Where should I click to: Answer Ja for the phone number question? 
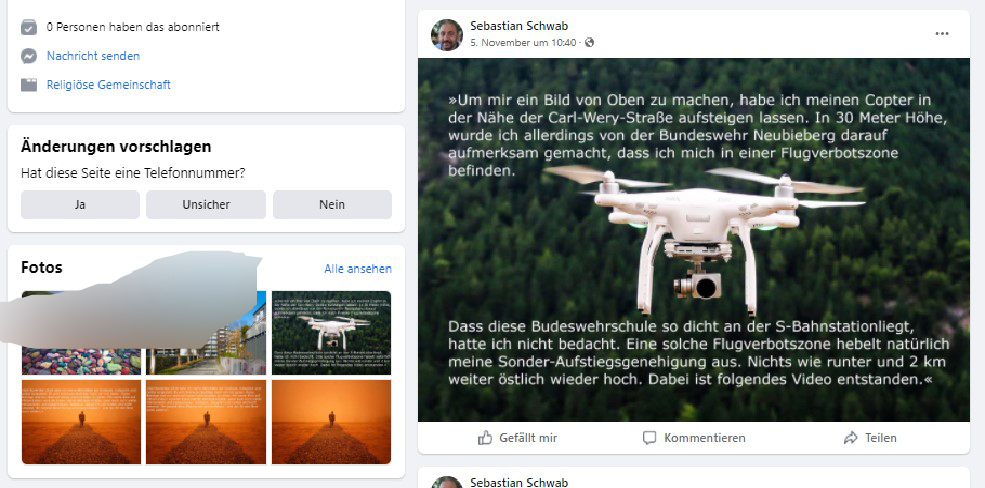(x=80, y=205)
